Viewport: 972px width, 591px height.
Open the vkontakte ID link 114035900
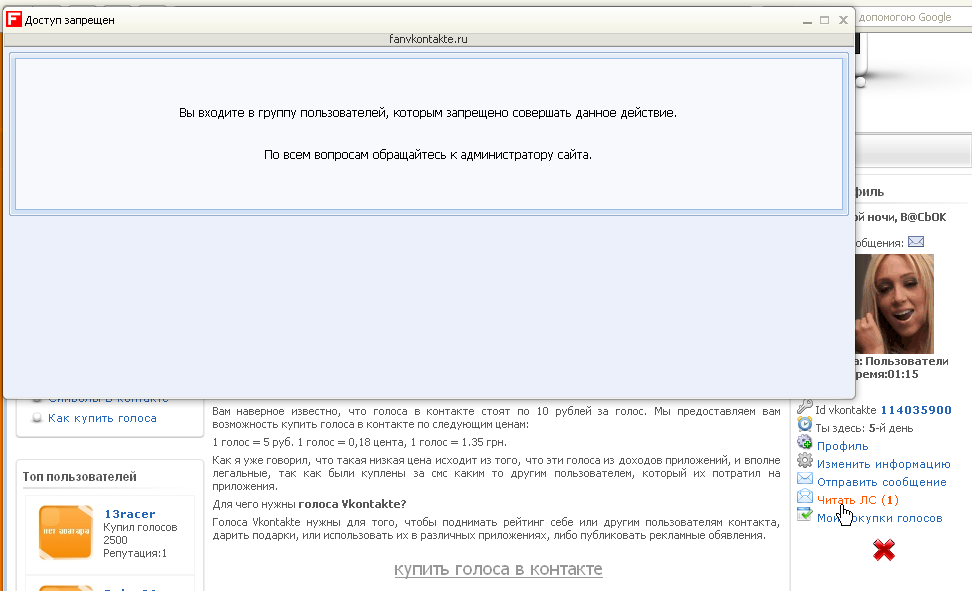coord(916,410)
